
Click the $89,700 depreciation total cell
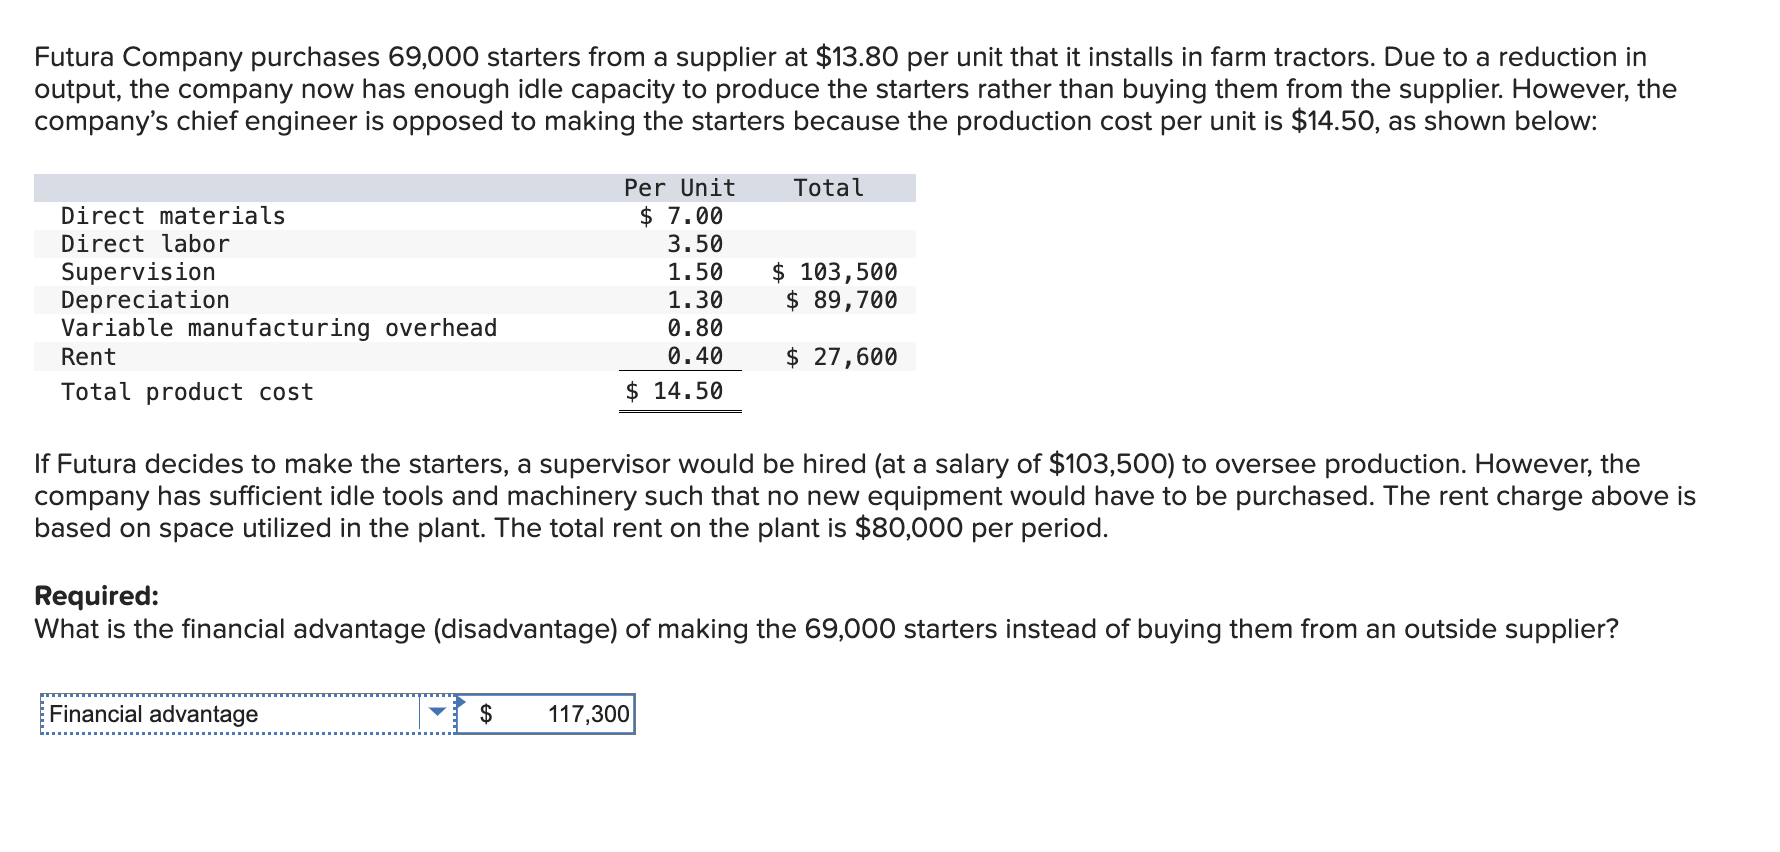(x=842, y=300)
